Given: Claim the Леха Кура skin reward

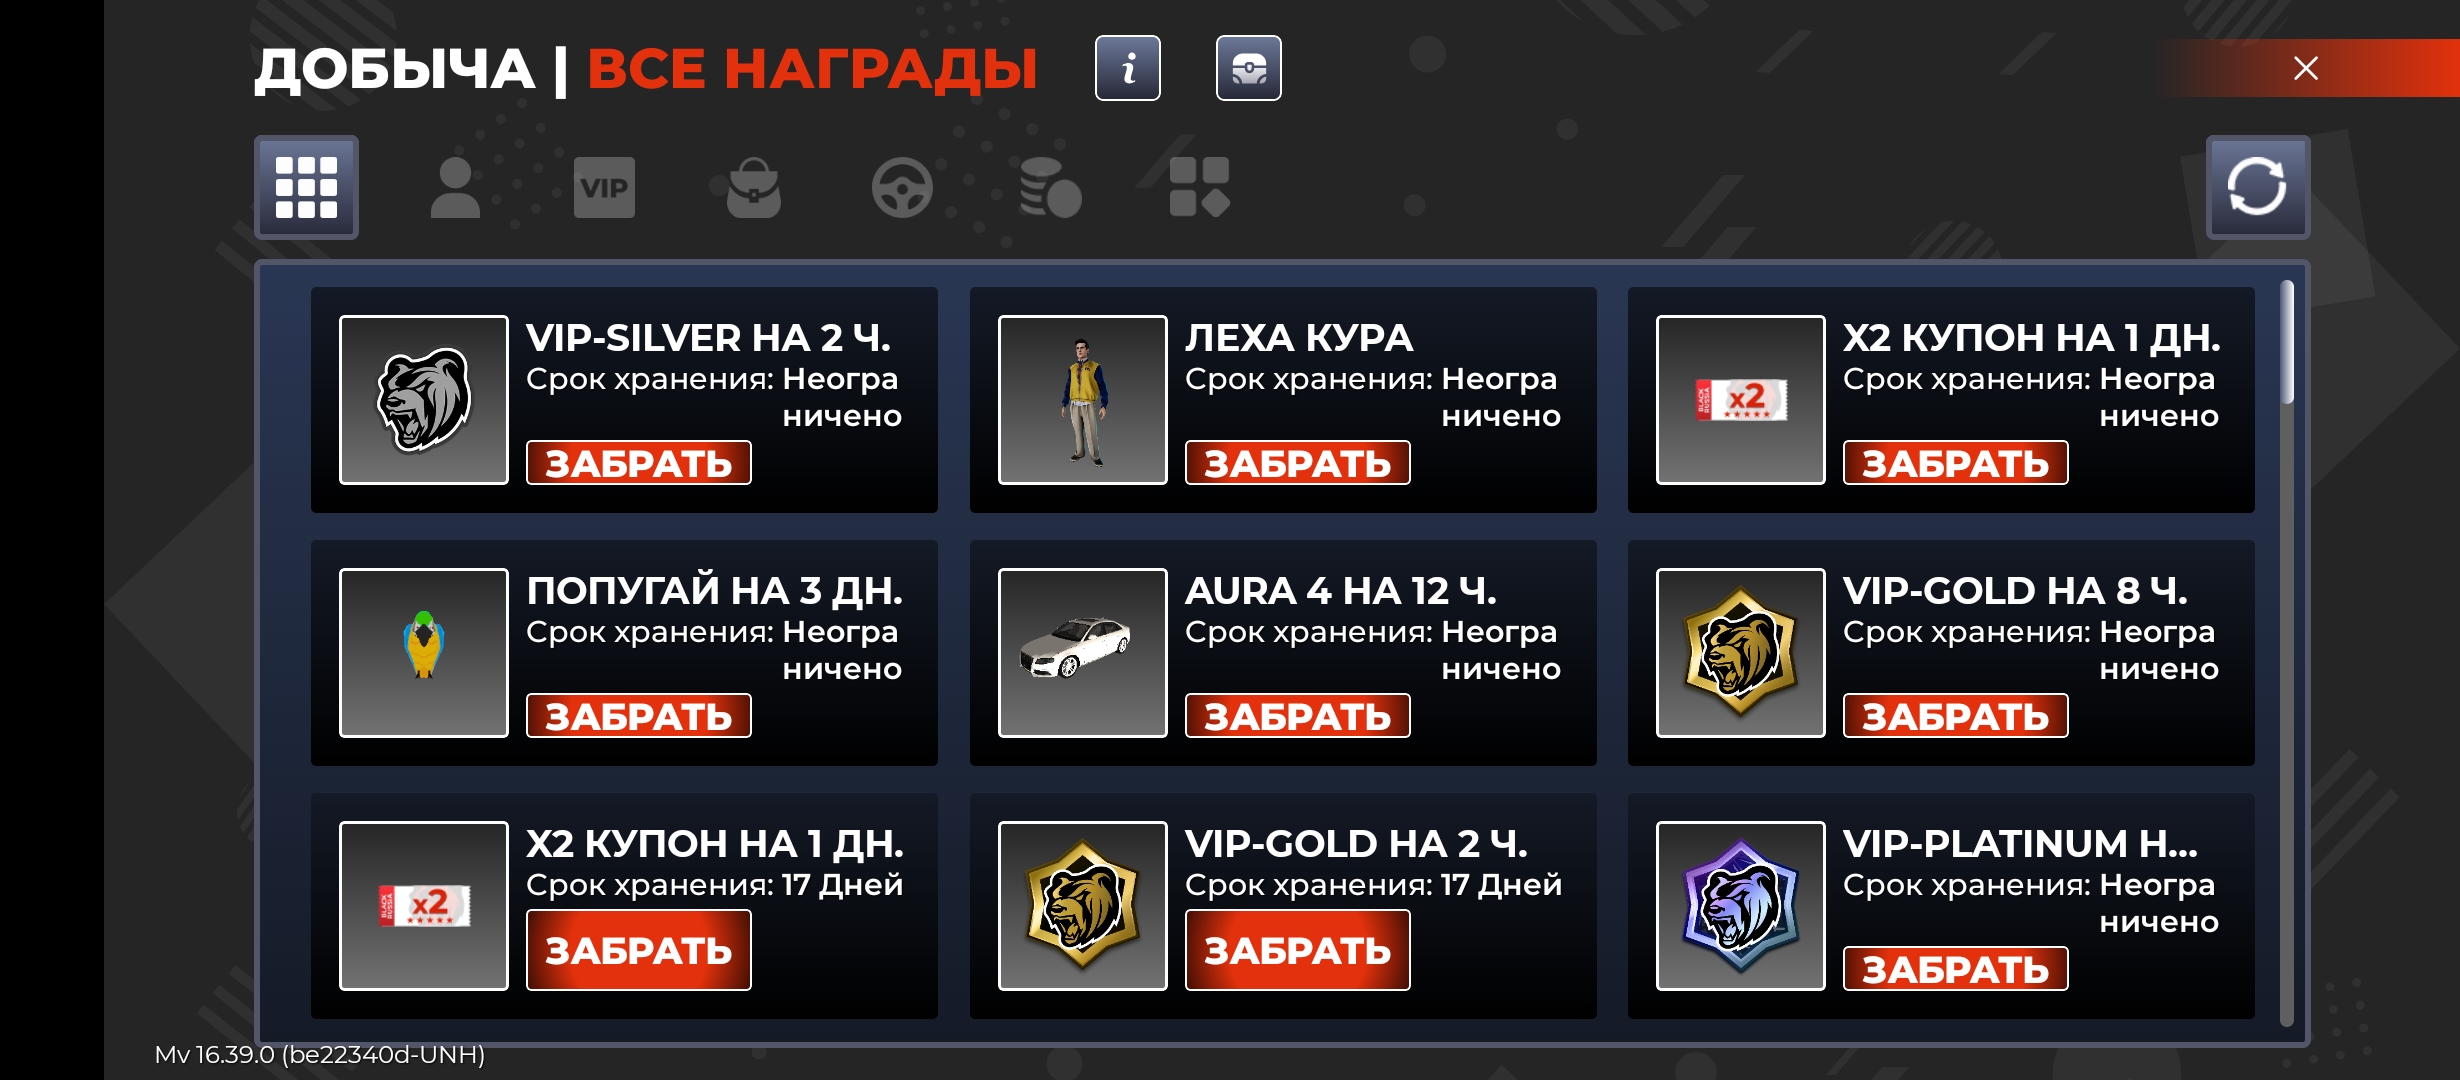Looking at the screenshot, I should [x=1298, y=463].
